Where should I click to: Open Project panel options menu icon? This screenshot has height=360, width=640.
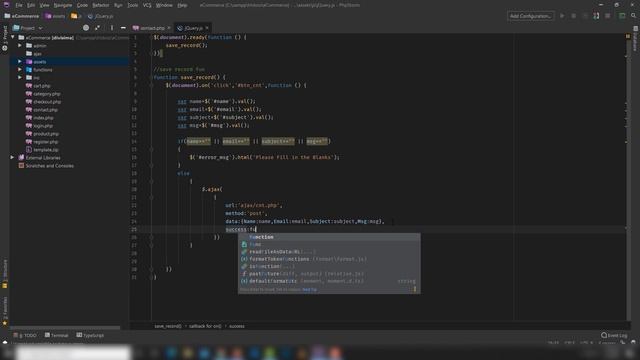pyautogui.click(x=111, y=28)
